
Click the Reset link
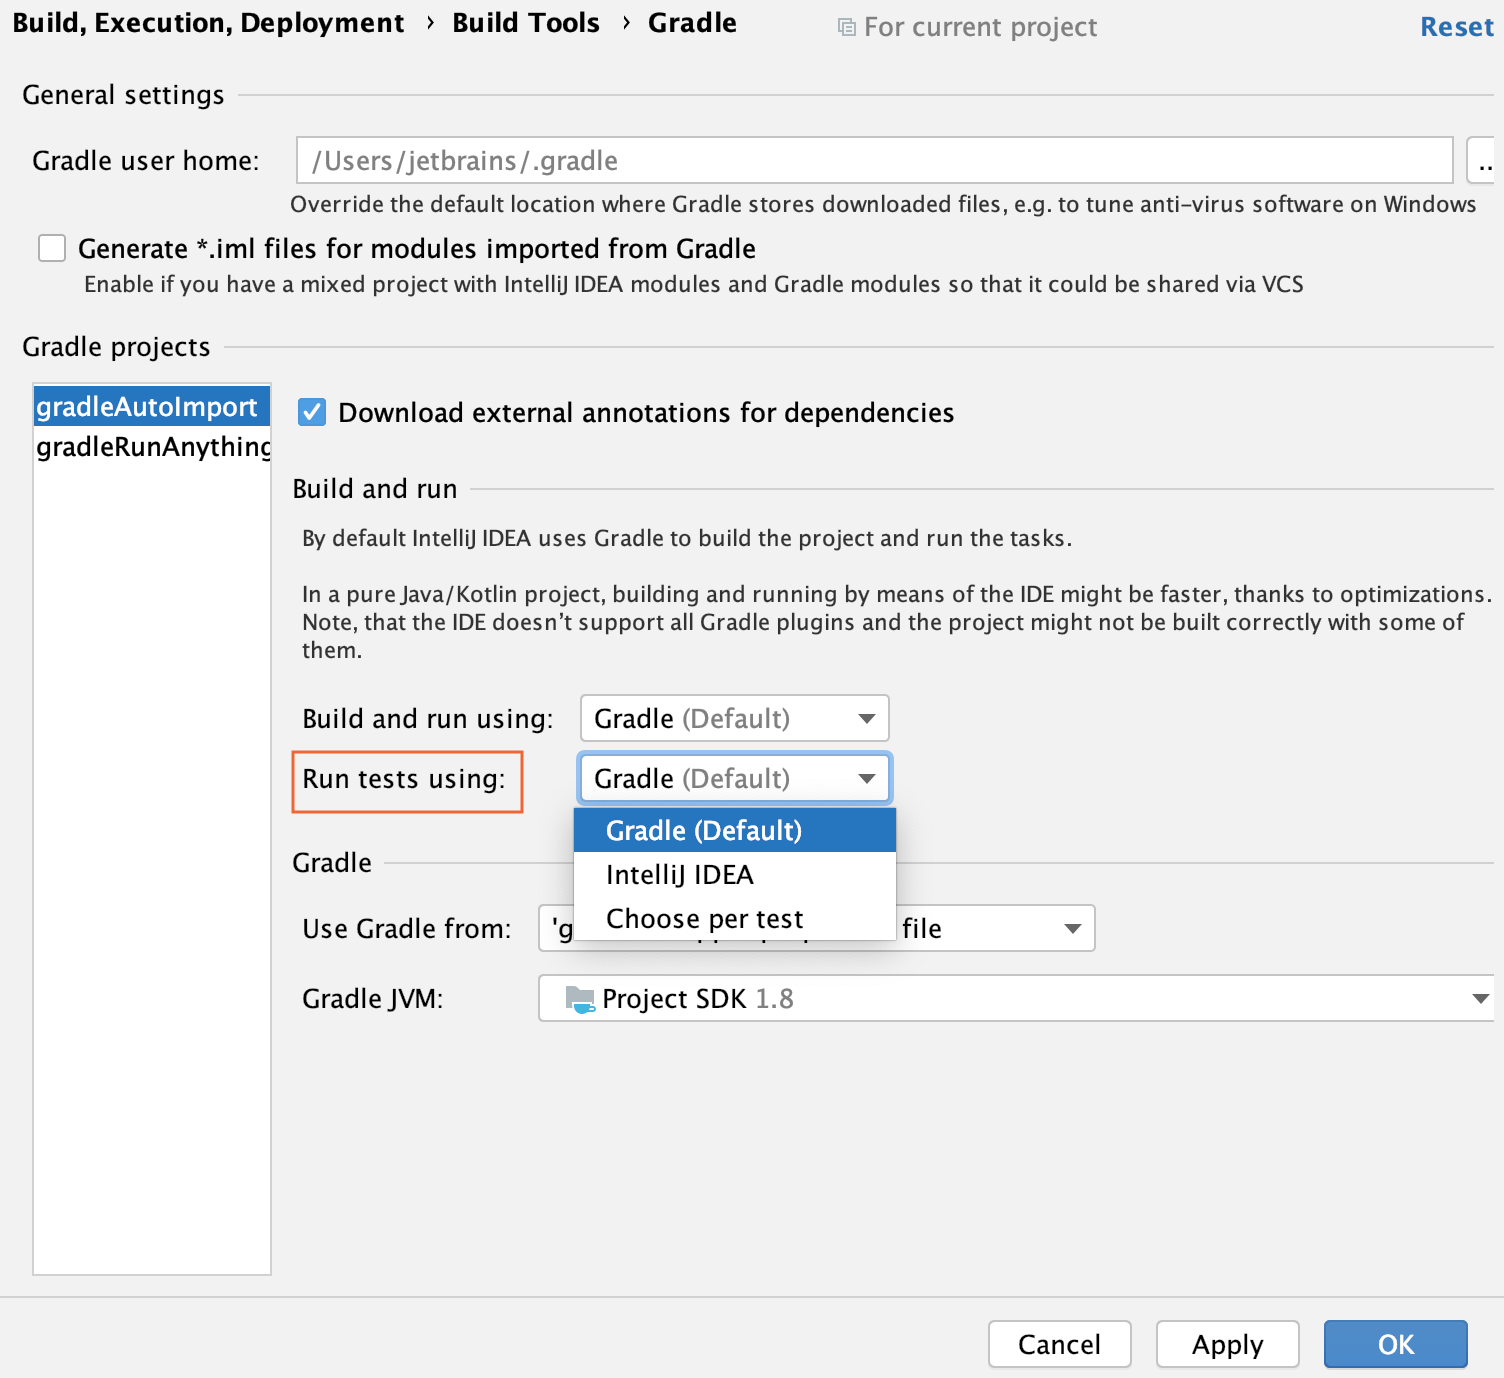pyautogui.click(x=1456, y=27)
